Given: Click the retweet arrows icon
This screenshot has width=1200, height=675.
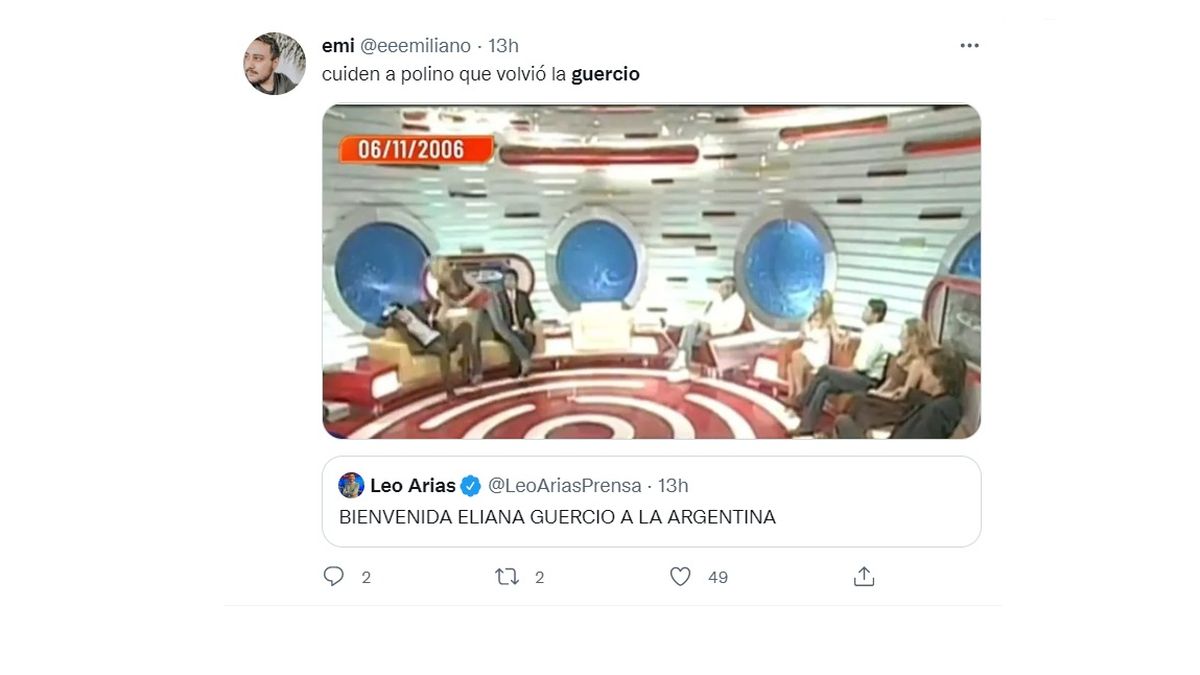Looking at the screenshot, I should (507, 576).
